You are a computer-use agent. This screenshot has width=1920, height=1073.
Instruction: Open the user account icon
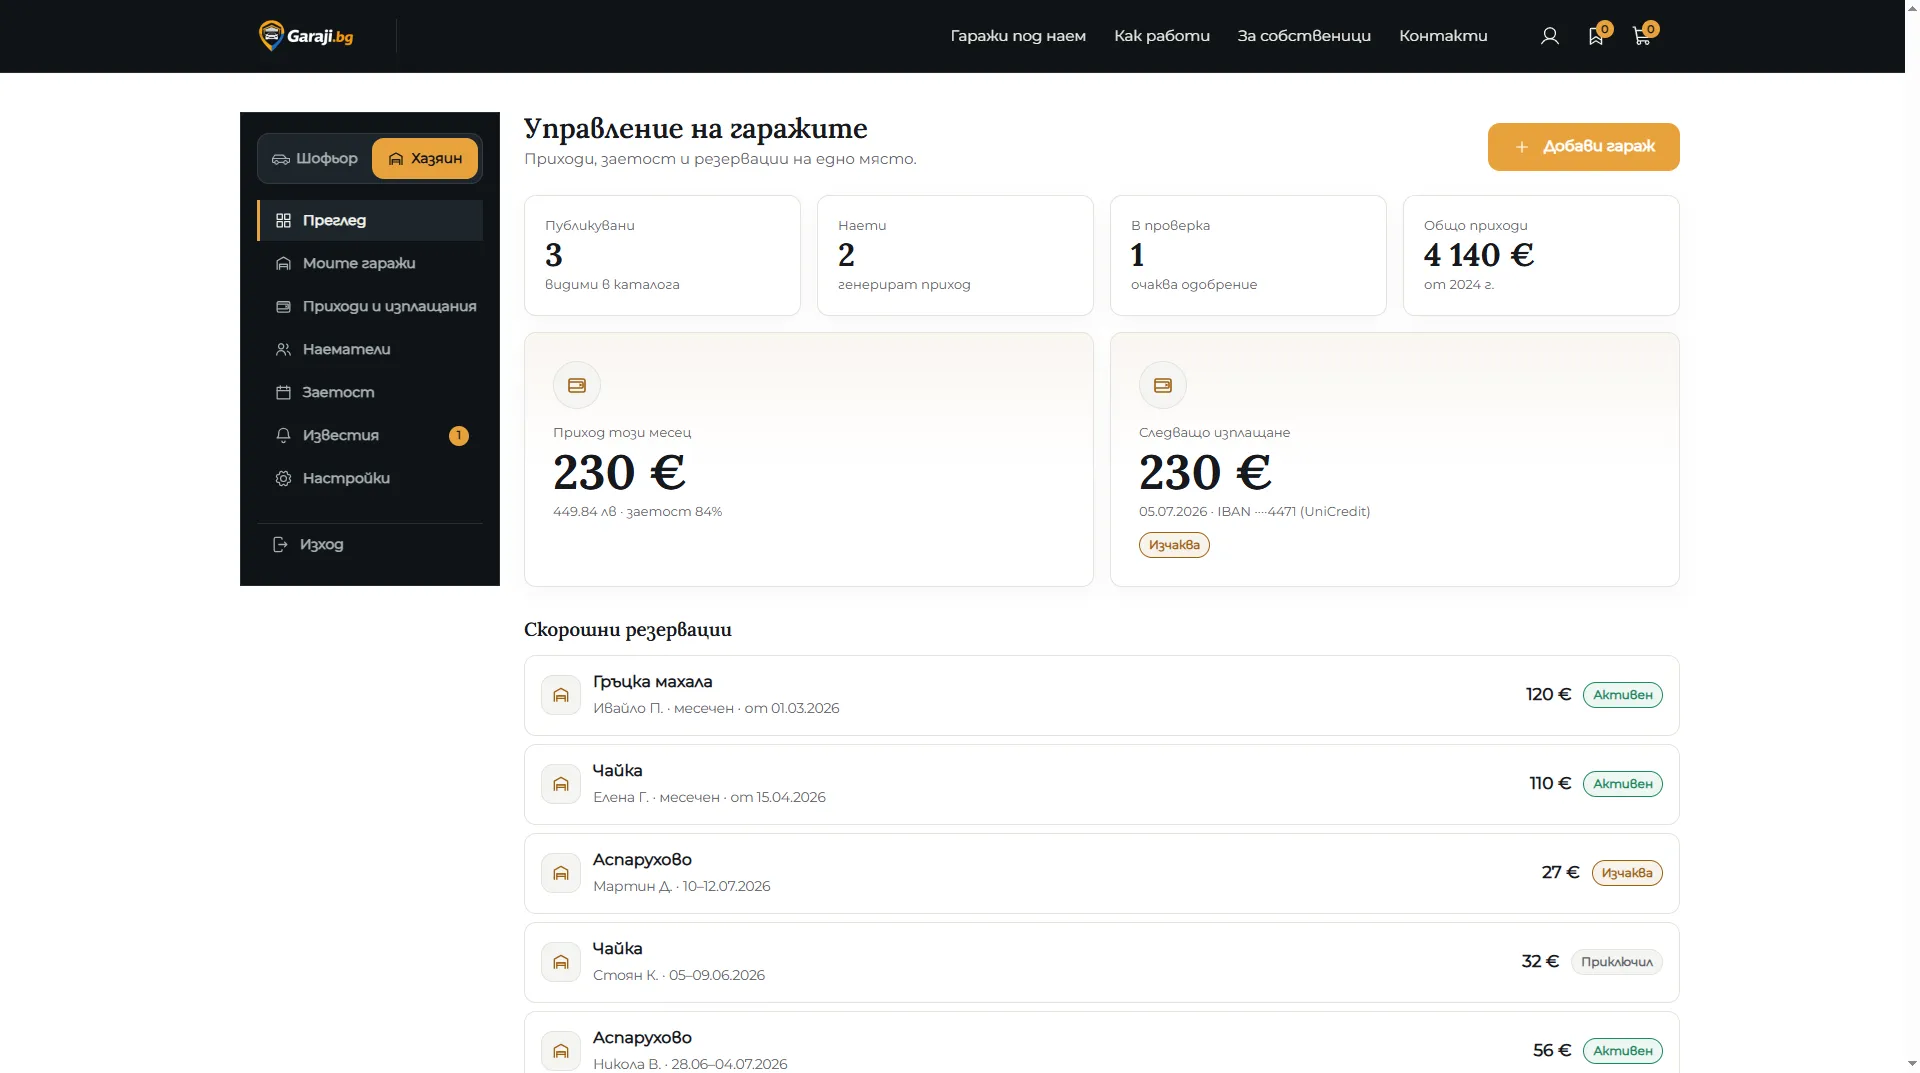click(x=1549, y=36)
